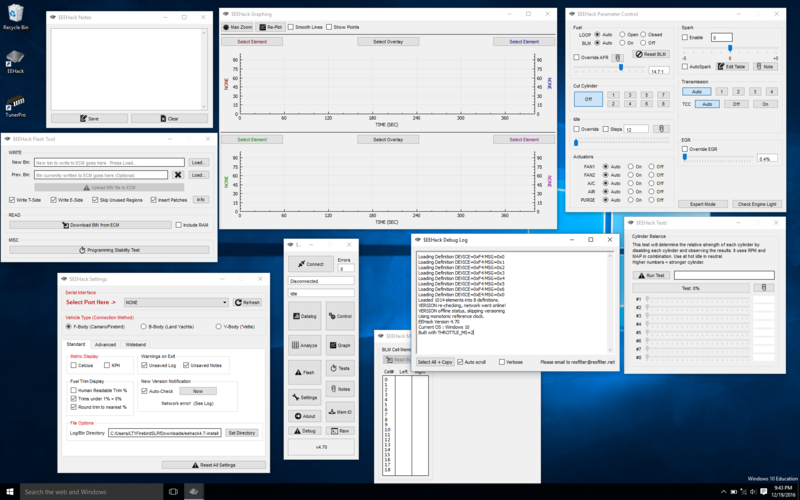Click the Check Engine Light button
Image resolution: width=800 pixels, height=500 pixels.
click(x=755, y=203)
